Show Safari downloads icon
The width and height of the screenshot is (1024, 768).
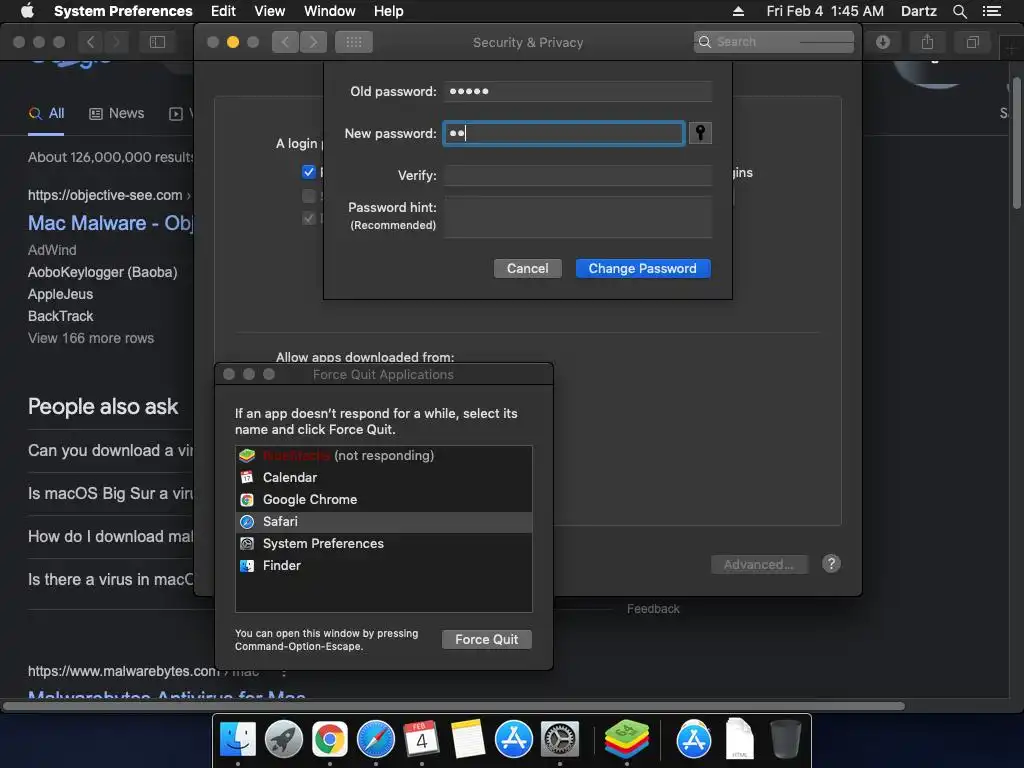[883, 42]
